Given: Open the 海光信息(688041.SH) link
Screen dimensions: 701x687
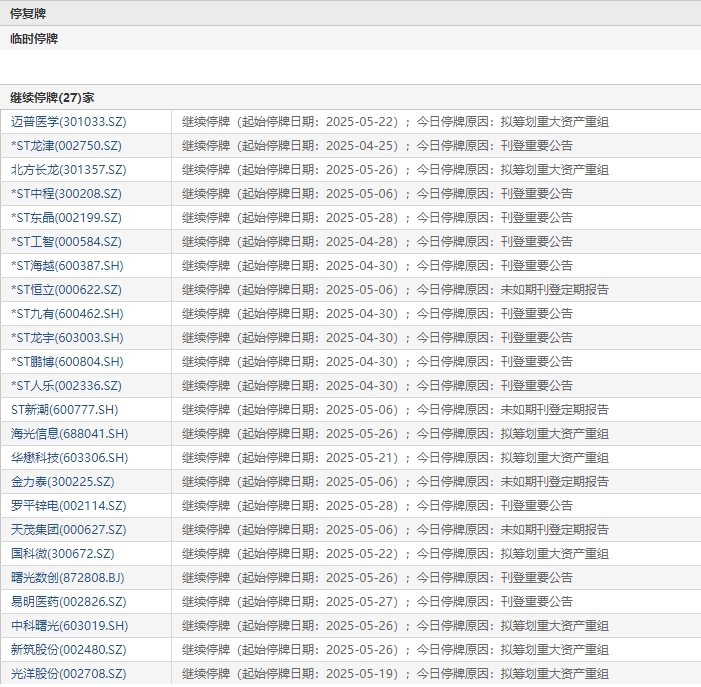Looking at the screenshot, I should click(70, 434).
